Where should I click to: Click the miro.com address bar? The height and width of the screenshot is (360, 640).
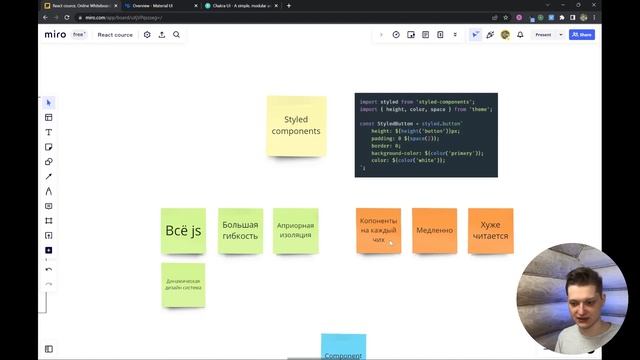282,18
